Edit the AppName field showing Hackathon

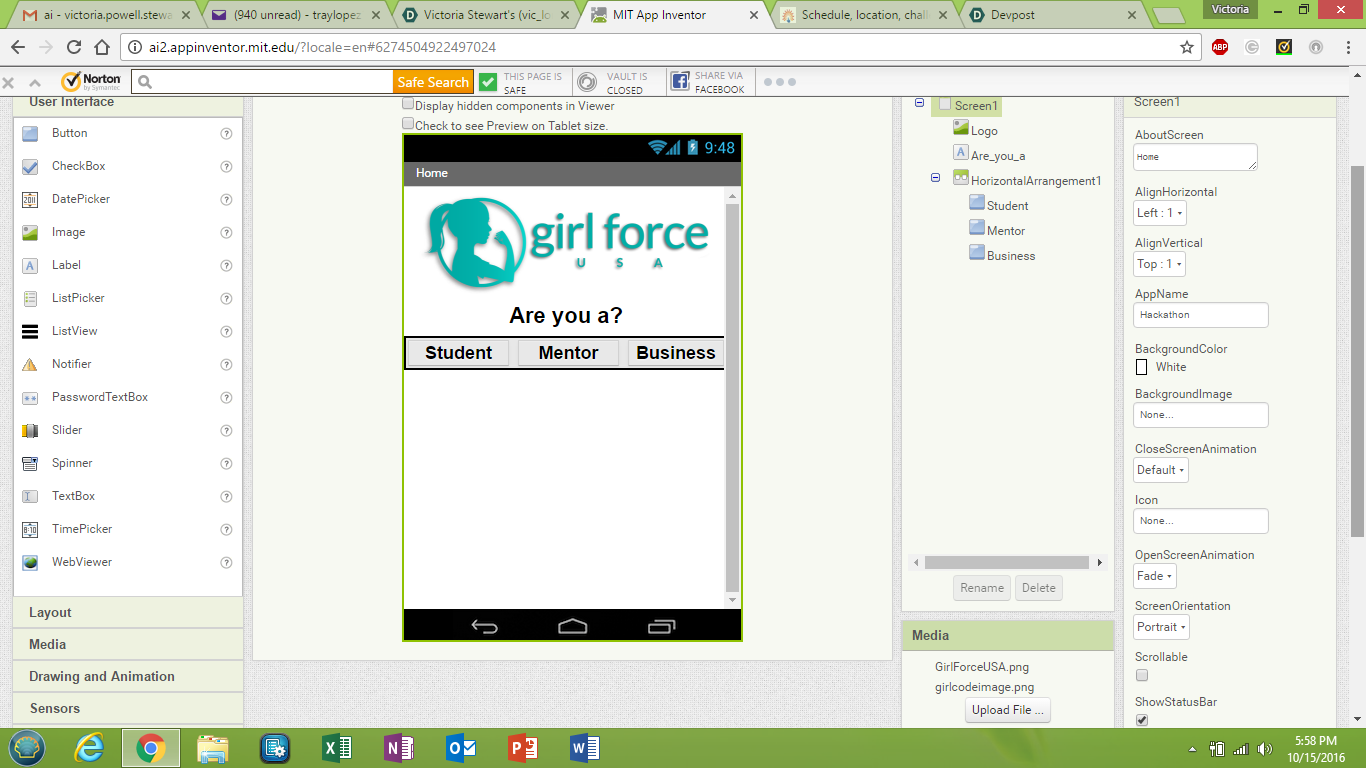(1200, 314)
